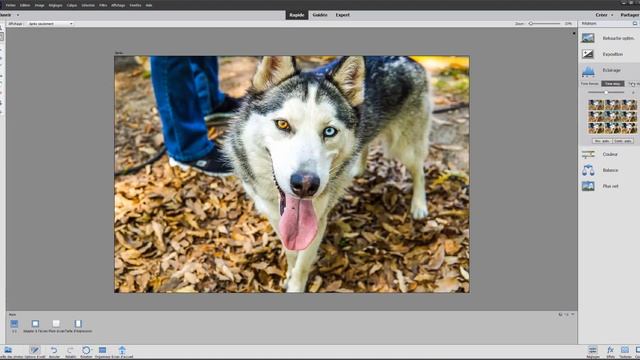This screenshot has width=640, height=360.
Task: Select the Tons moyens tab in Eclairage
Action: click(x=613, y=84)
